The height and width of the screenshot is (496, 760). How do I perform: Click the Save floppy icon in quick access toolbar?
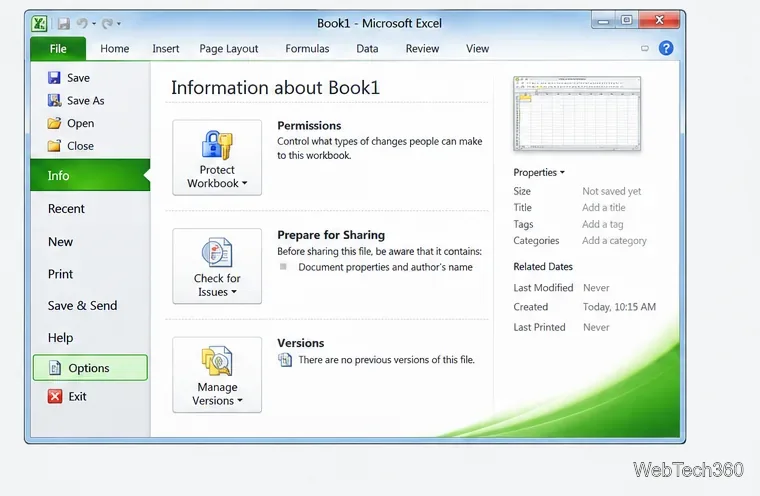[x=63, y=23]
